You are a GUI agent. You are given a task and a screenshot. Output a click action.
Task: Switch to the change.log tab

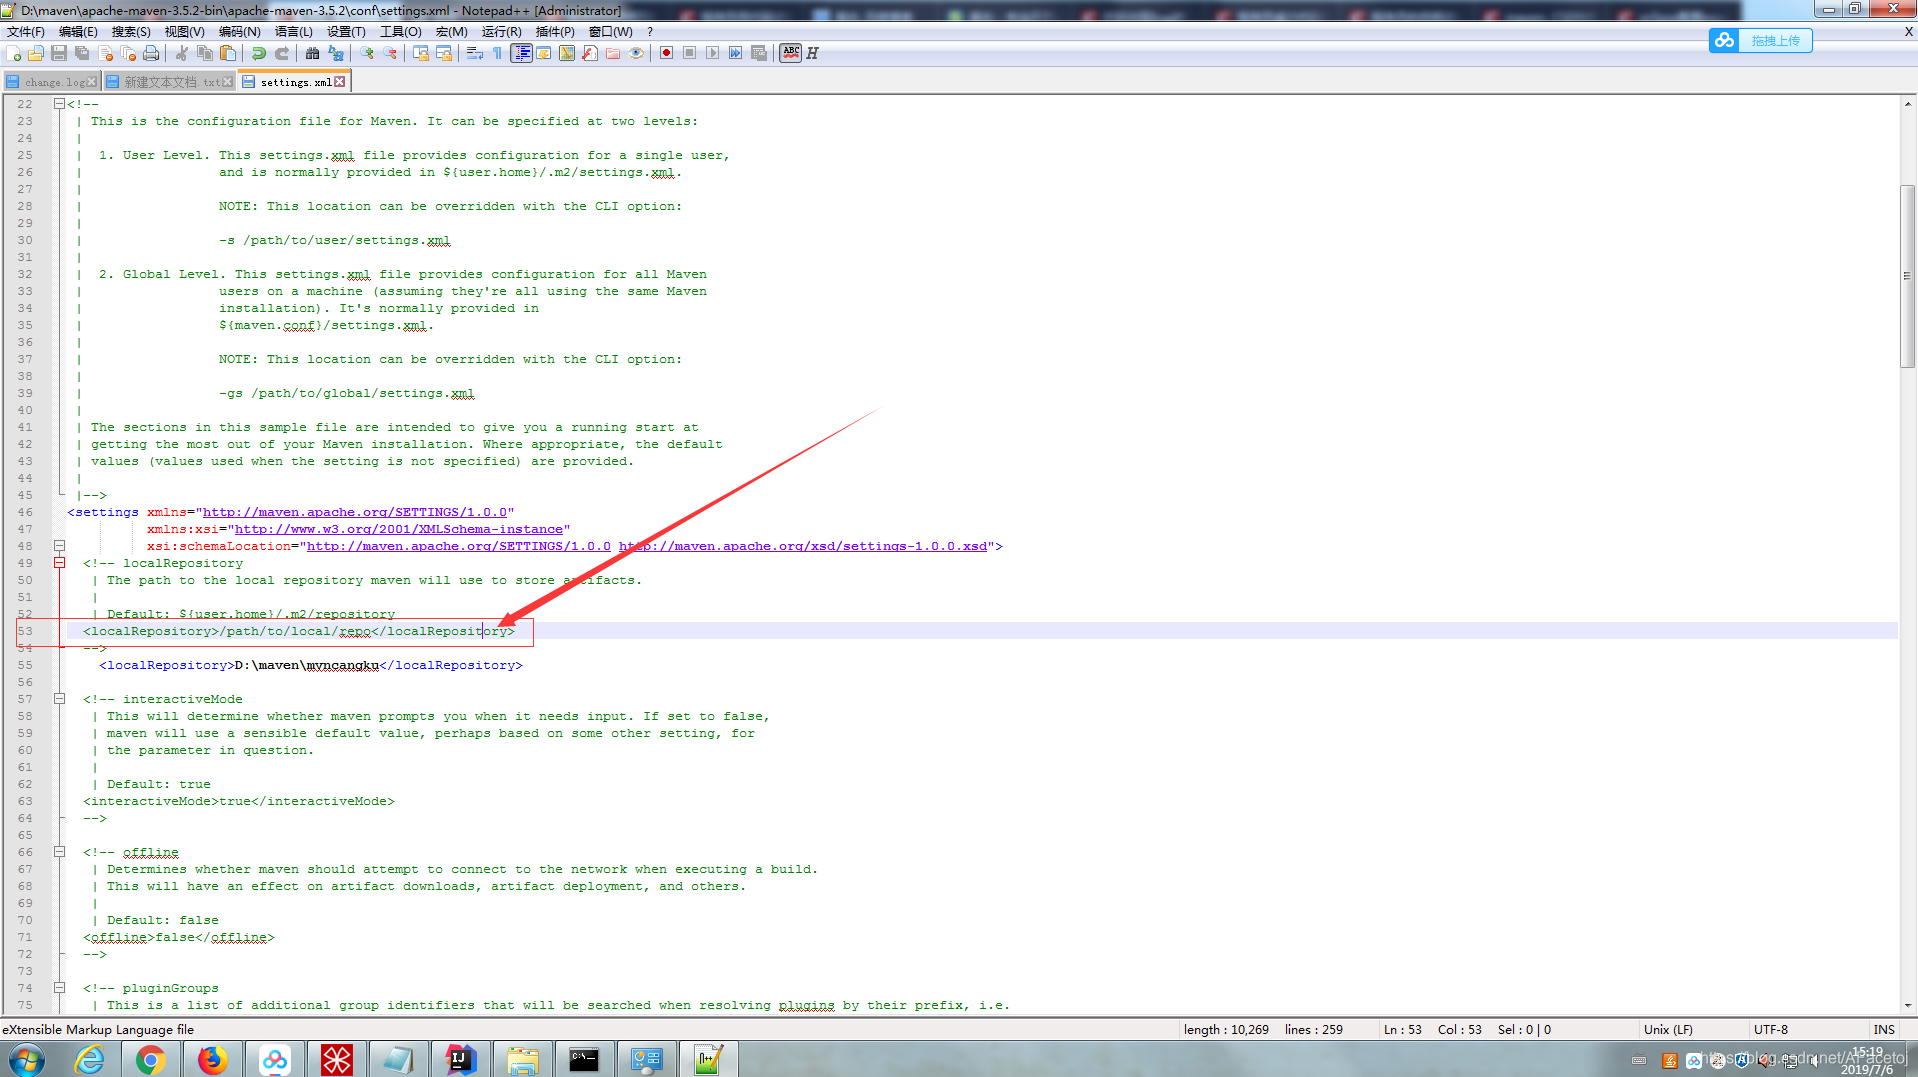52,82
